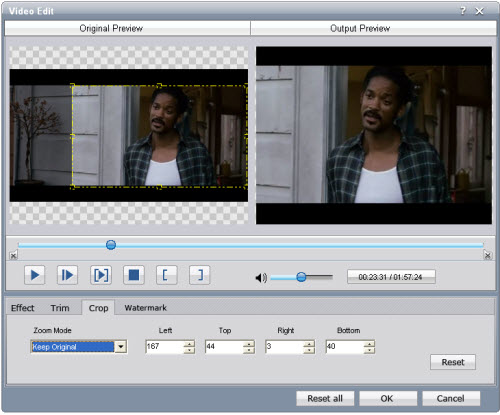Click the Reset all button
The image size is (500, 415).
point(325,398)
